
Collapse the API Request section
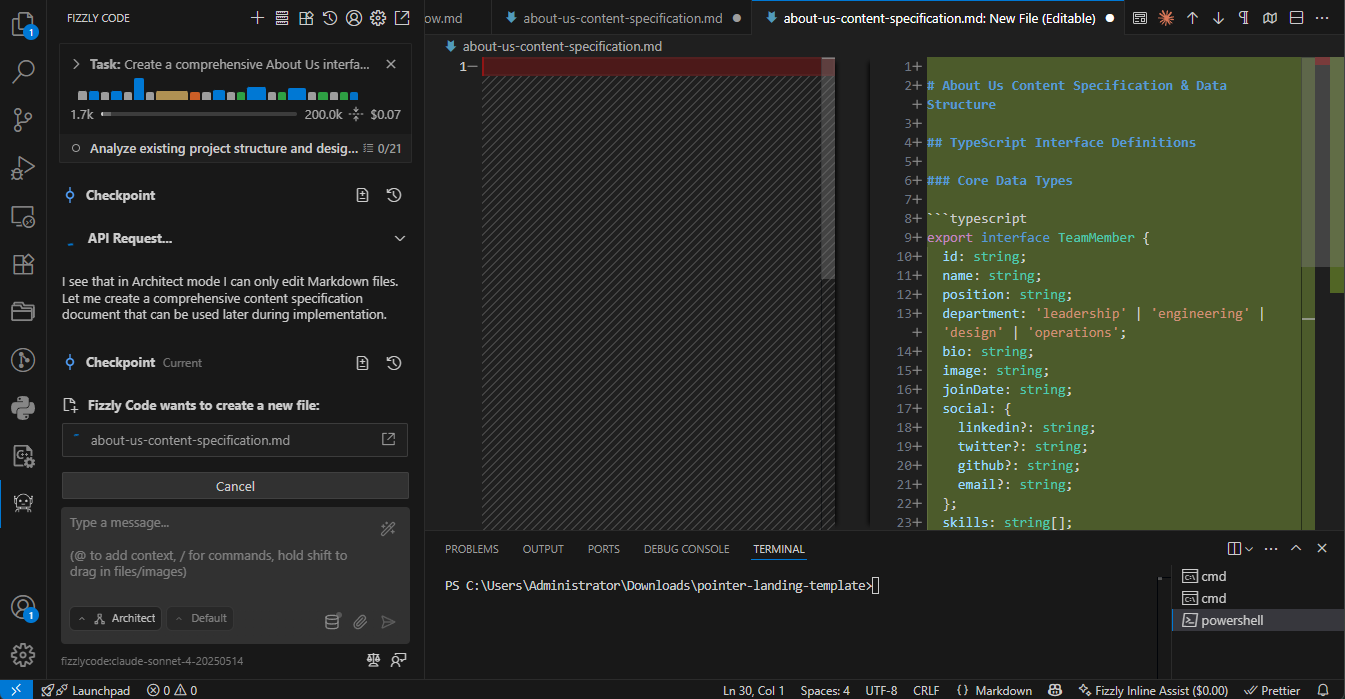click(399, 238)
